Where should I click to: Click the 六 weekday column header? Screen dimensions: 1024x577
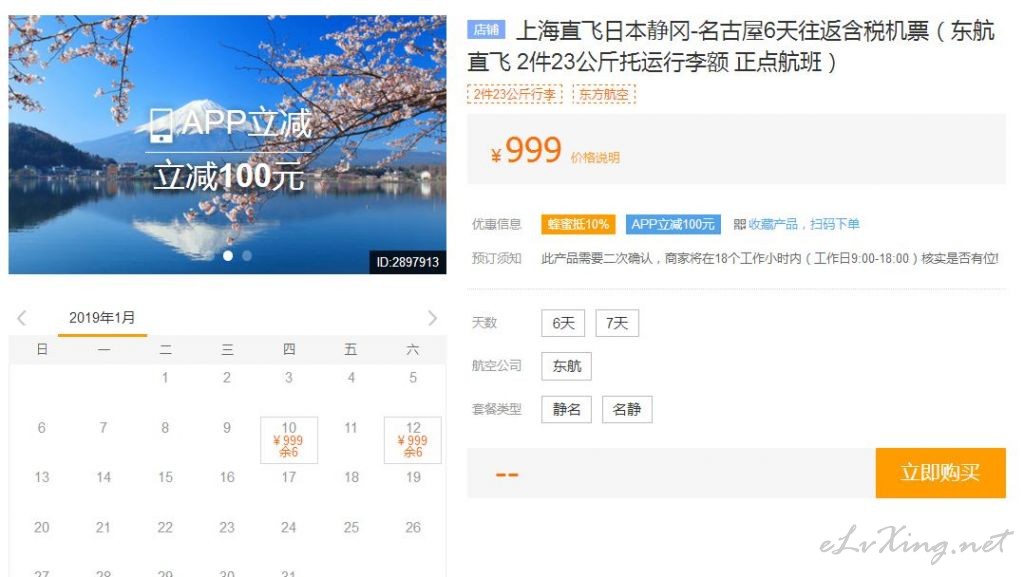(x=413, y=350)
